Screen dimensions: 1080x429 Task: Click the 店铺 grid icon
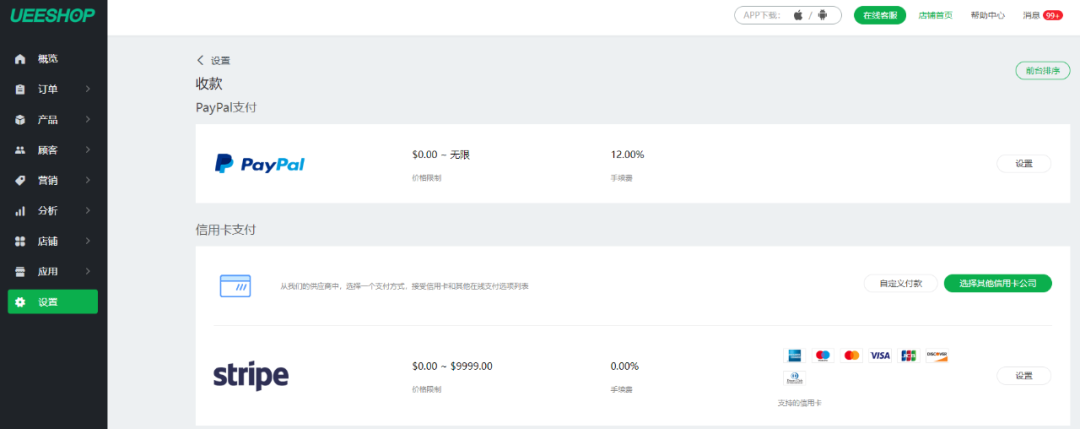(x=20, y=241)
